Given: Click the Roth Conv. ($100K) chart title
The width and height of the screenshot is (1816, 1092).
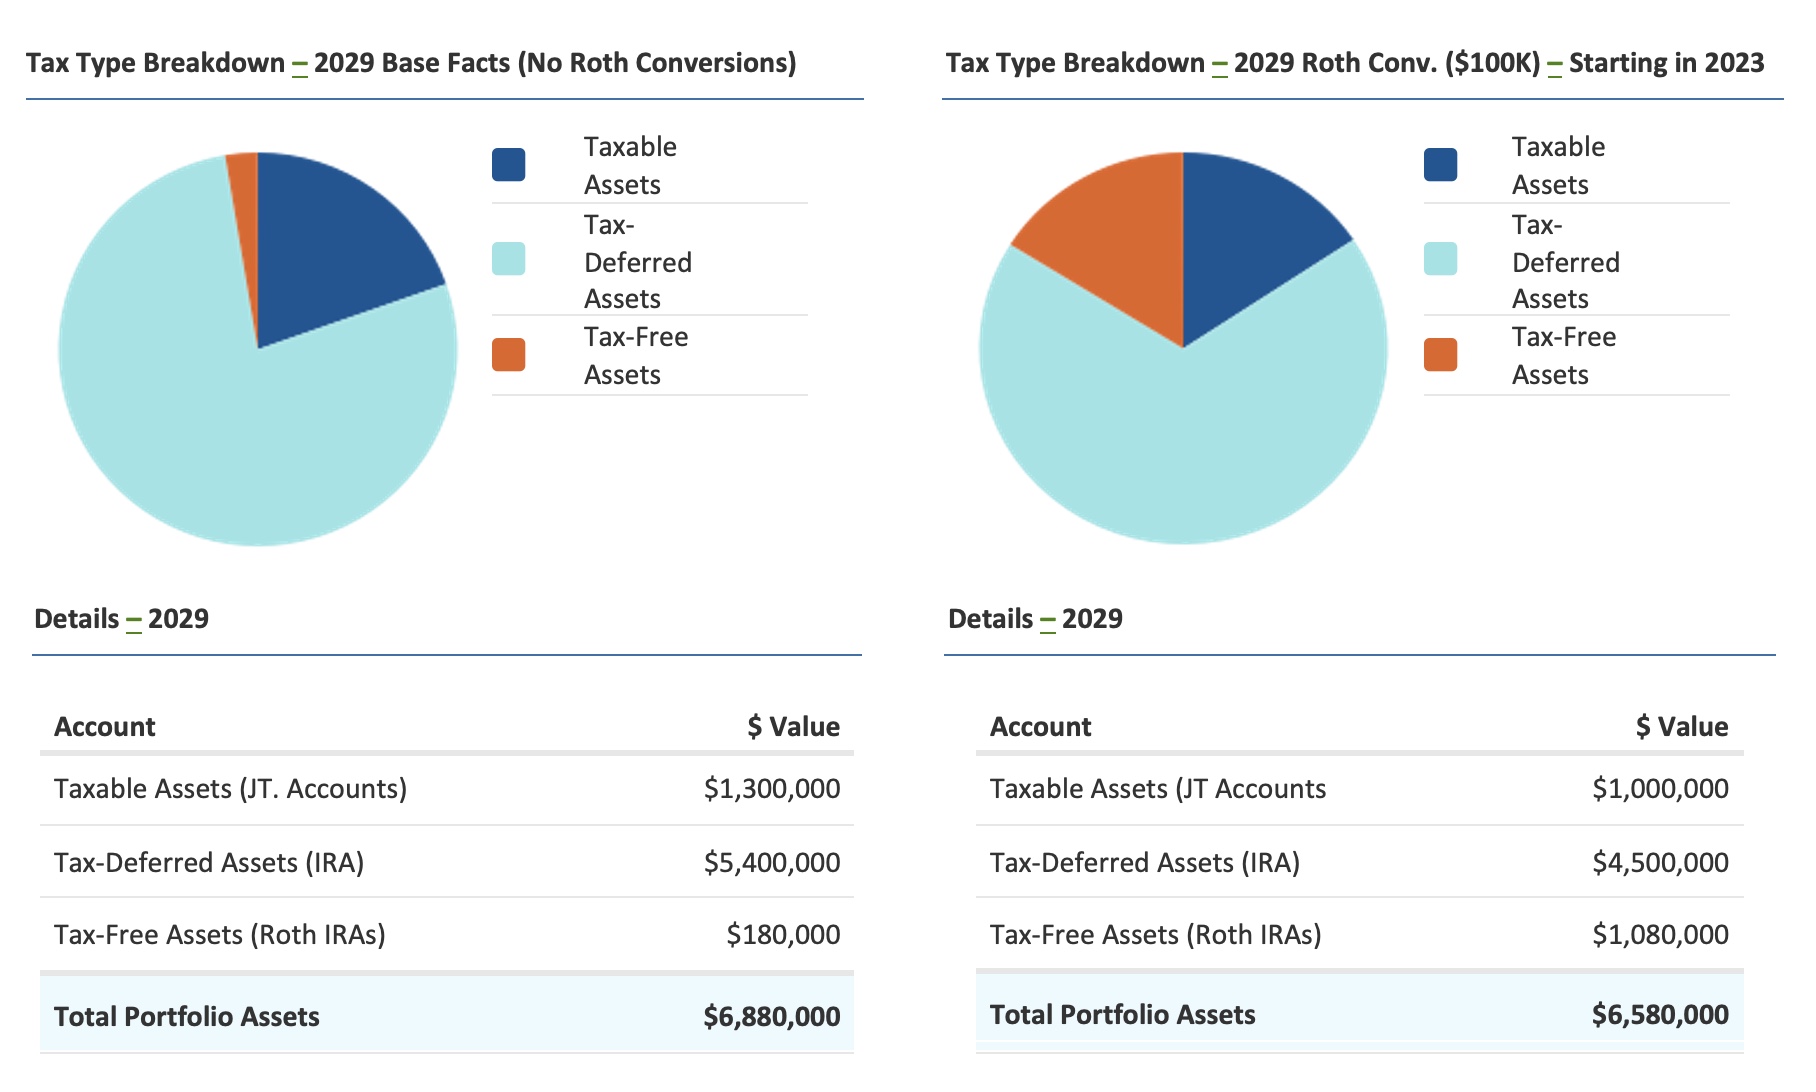Looking at the screenshot, I should 1354,63.
